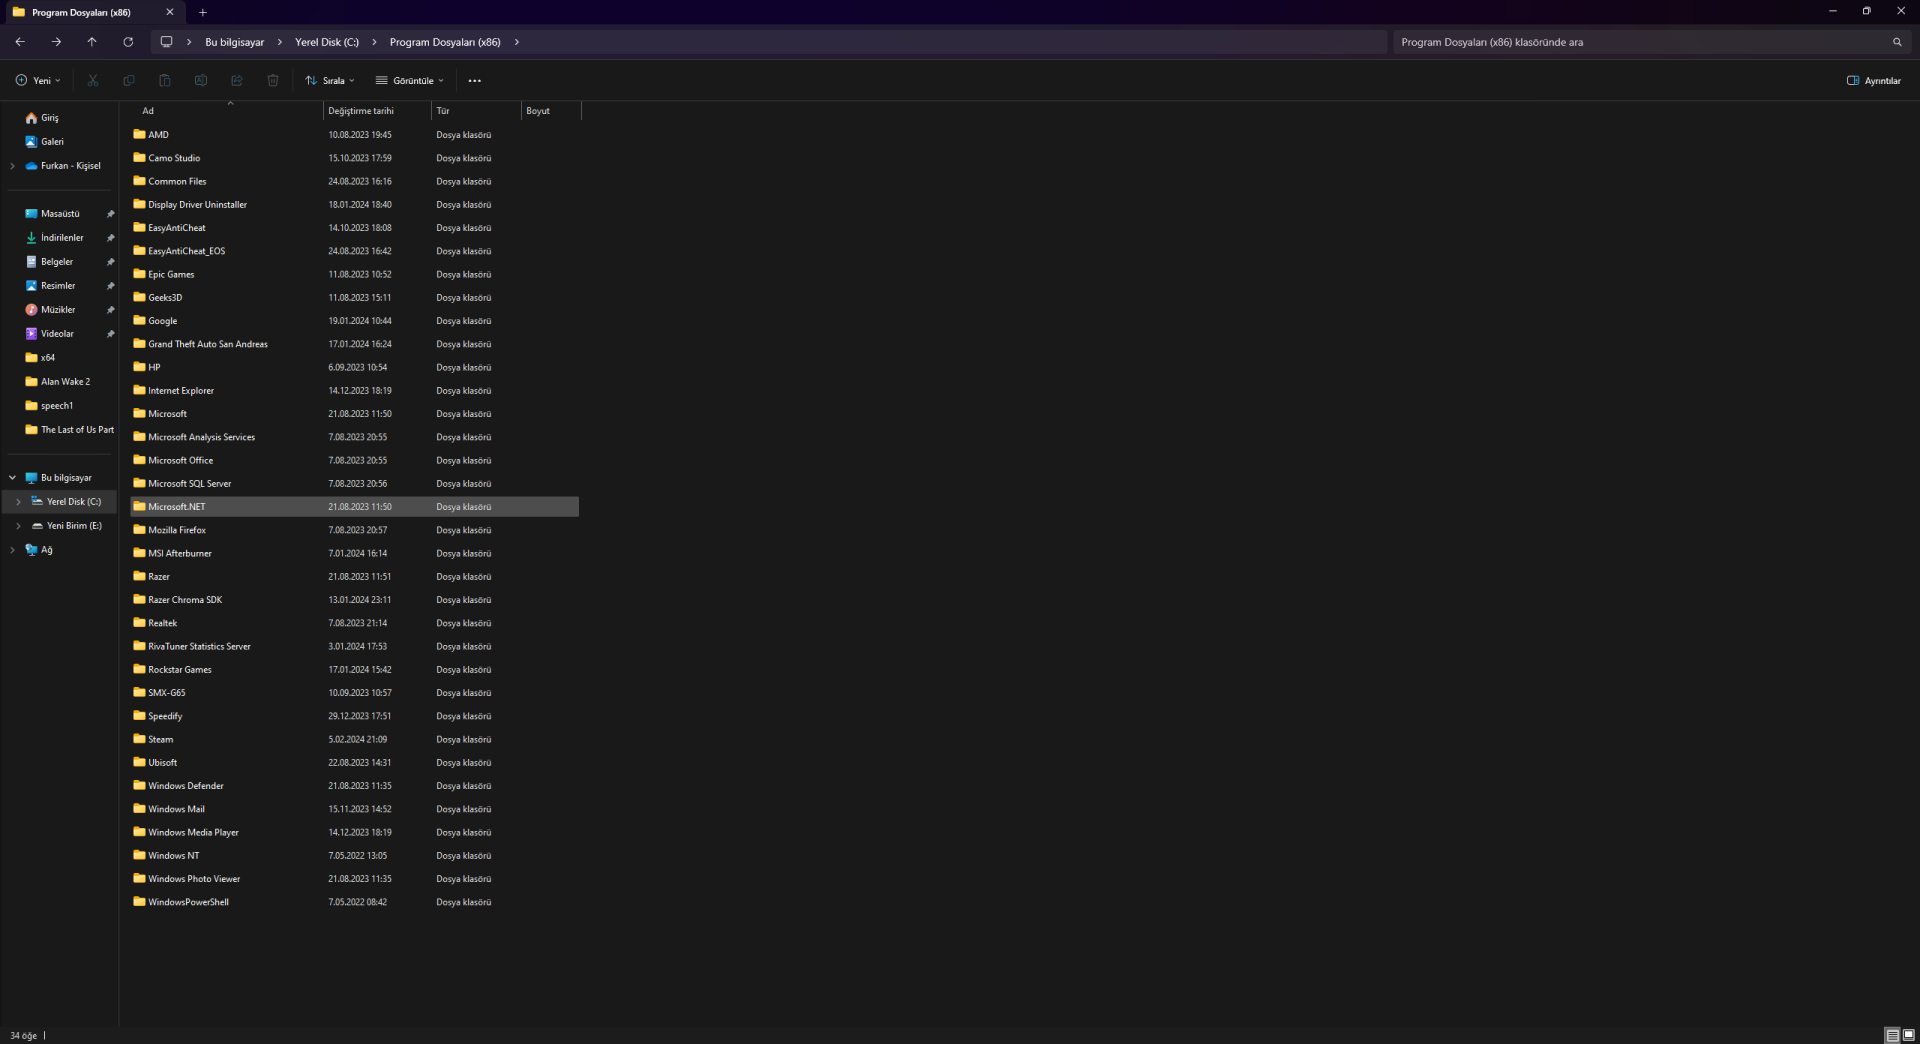Collapse the Bu bilgisayar tree node
The image size is (1920, 1044).
pos(12,478)
